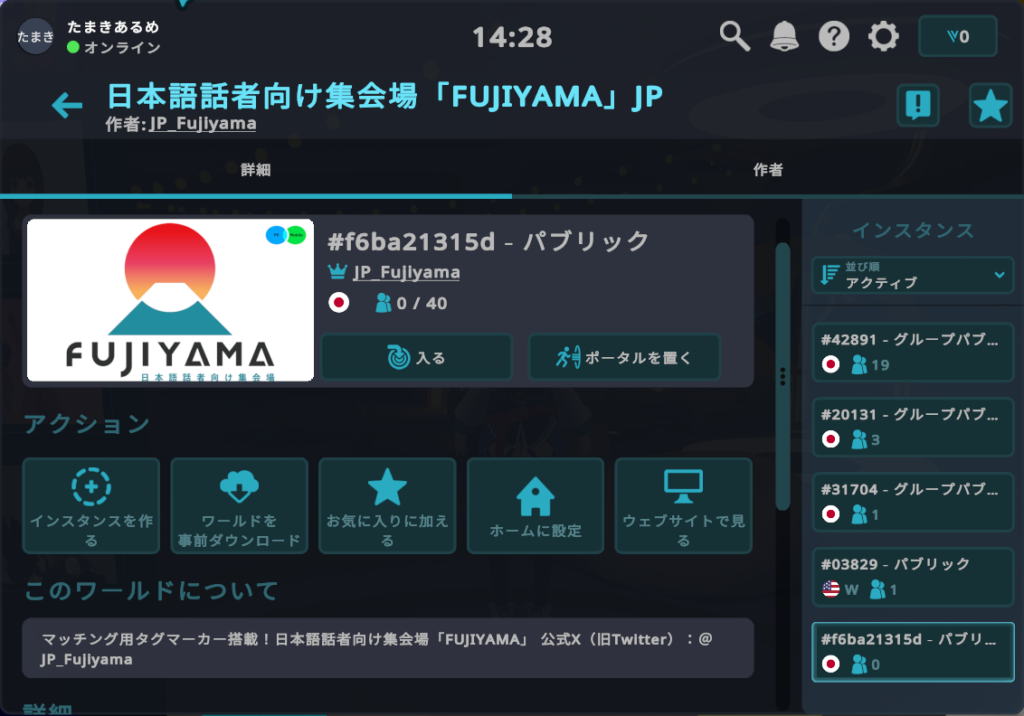Click the panel divider three-dot handle
The height and width of the screenshot is (716, 1024).
pos(782,376)
